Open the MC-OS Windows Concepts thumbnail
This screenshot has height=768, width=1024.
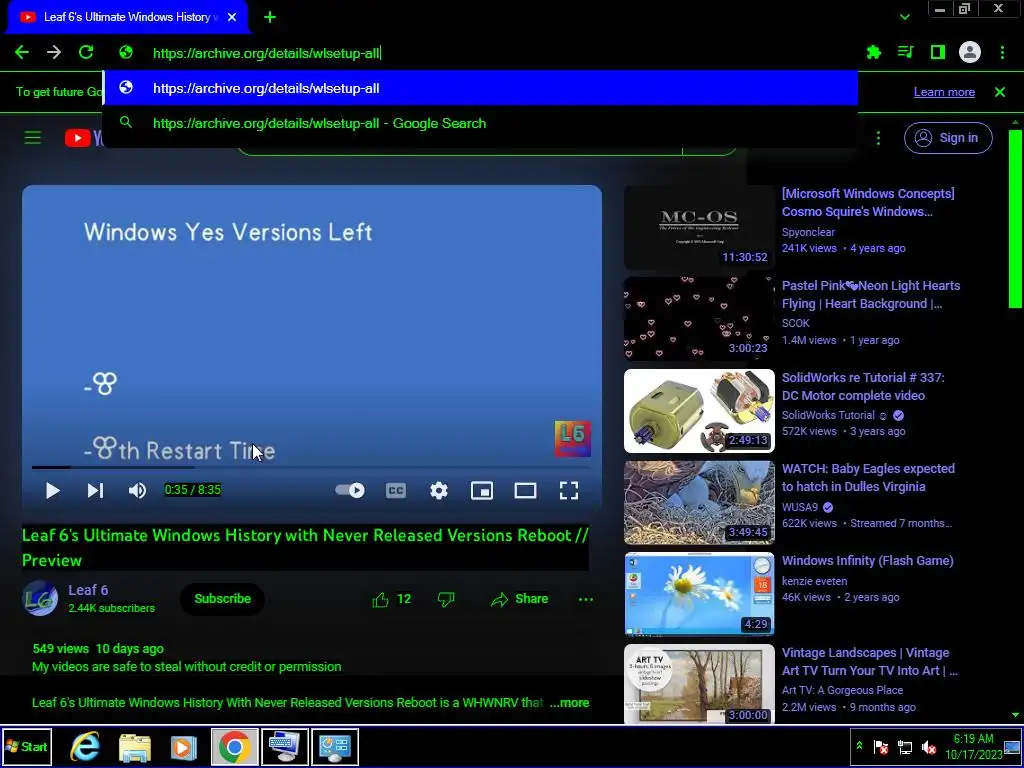coord(699,228)
